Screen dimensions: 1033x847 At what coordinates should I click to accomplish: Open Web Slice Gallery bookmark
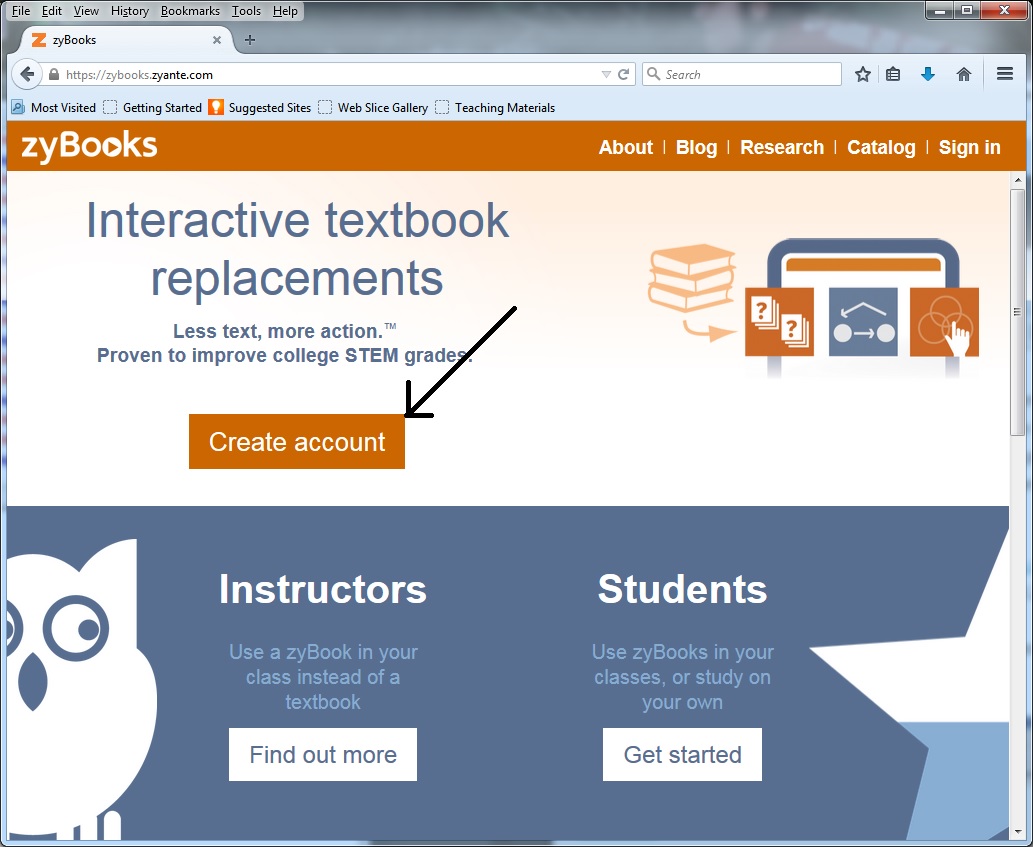tap(373, 107)
